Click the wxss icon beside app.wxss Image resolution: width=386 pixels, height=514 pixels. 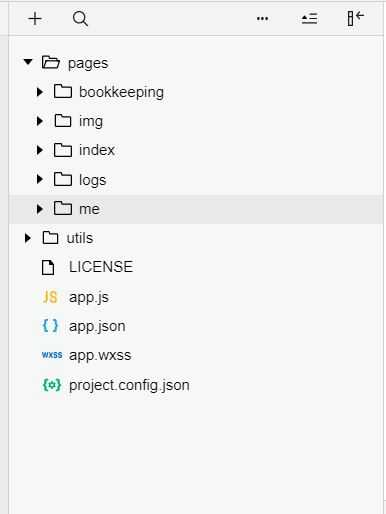52,355
